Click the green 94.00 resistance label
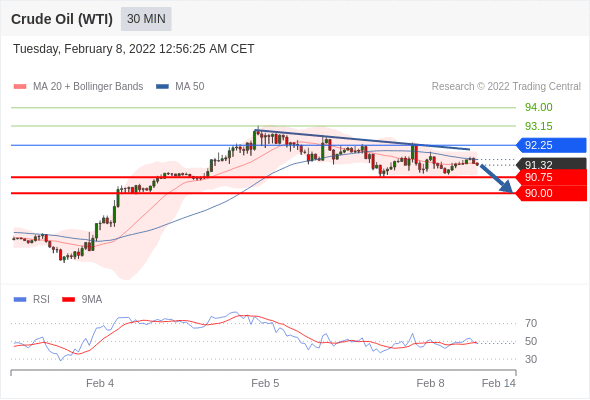 pos(538,108)
